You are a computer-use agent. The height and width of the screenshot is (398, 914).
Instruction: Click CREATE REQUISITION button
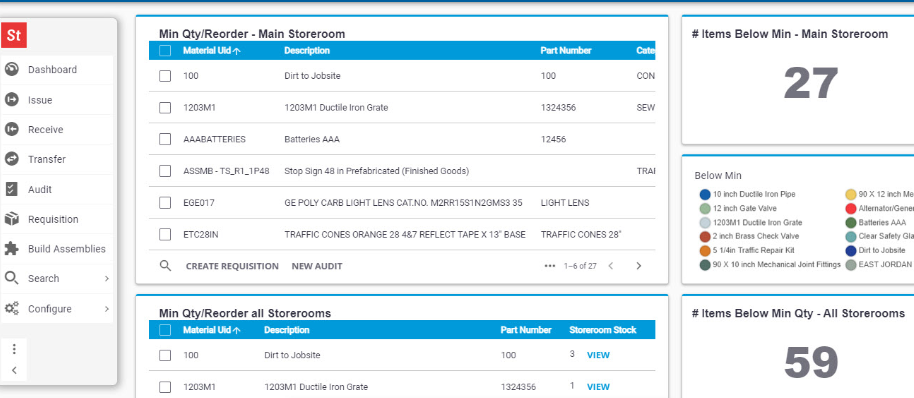232,266
